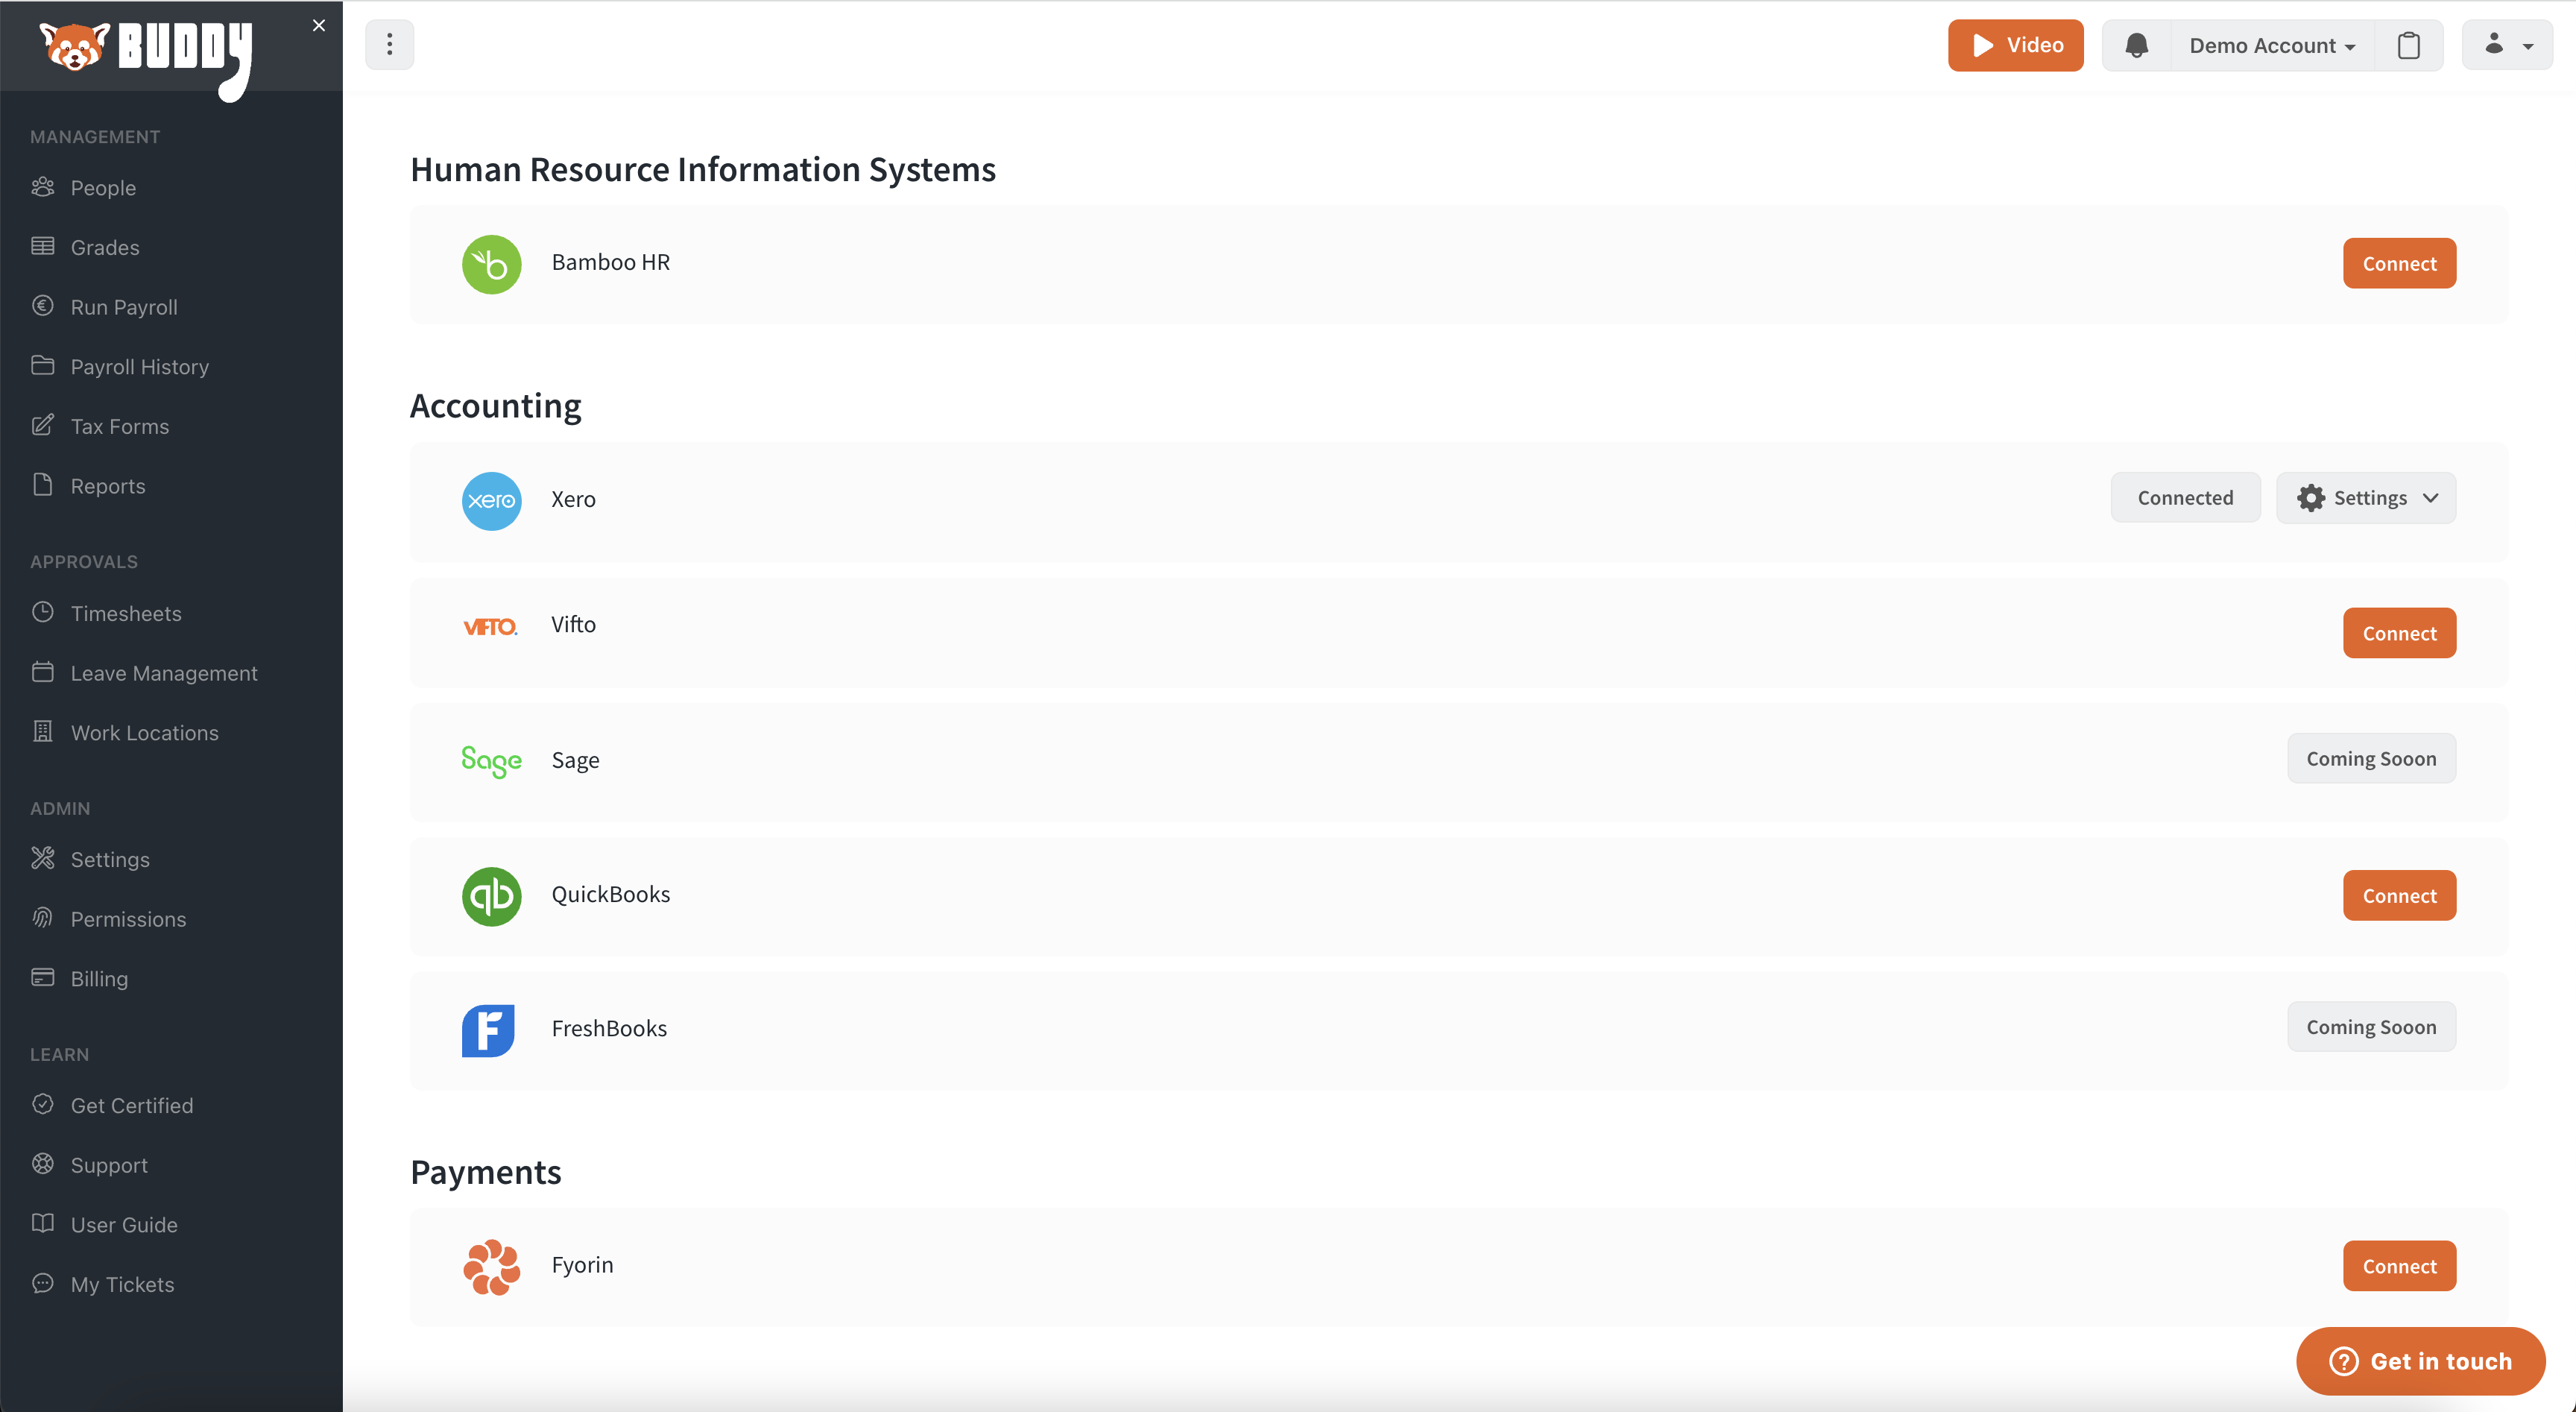Click the FreshBooks logo icon
This screenshot has width=2576, height=1412.
pos(488,1031)
